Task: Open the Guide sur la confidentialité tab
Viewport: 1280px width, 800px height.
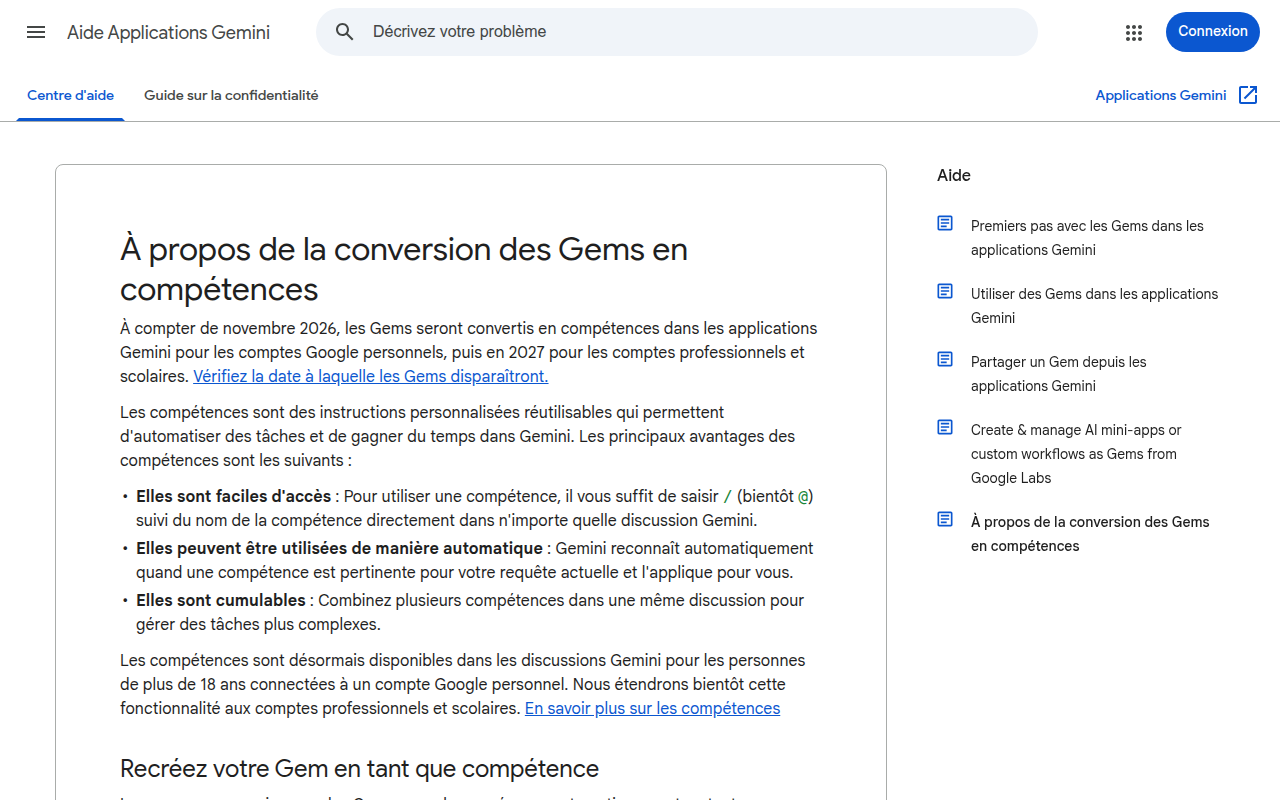Action: coord(231,96)
